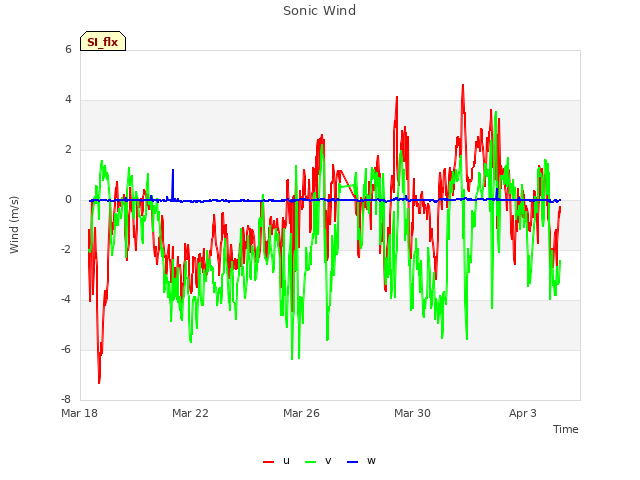Click the y-axis value 6

(68, 49)
